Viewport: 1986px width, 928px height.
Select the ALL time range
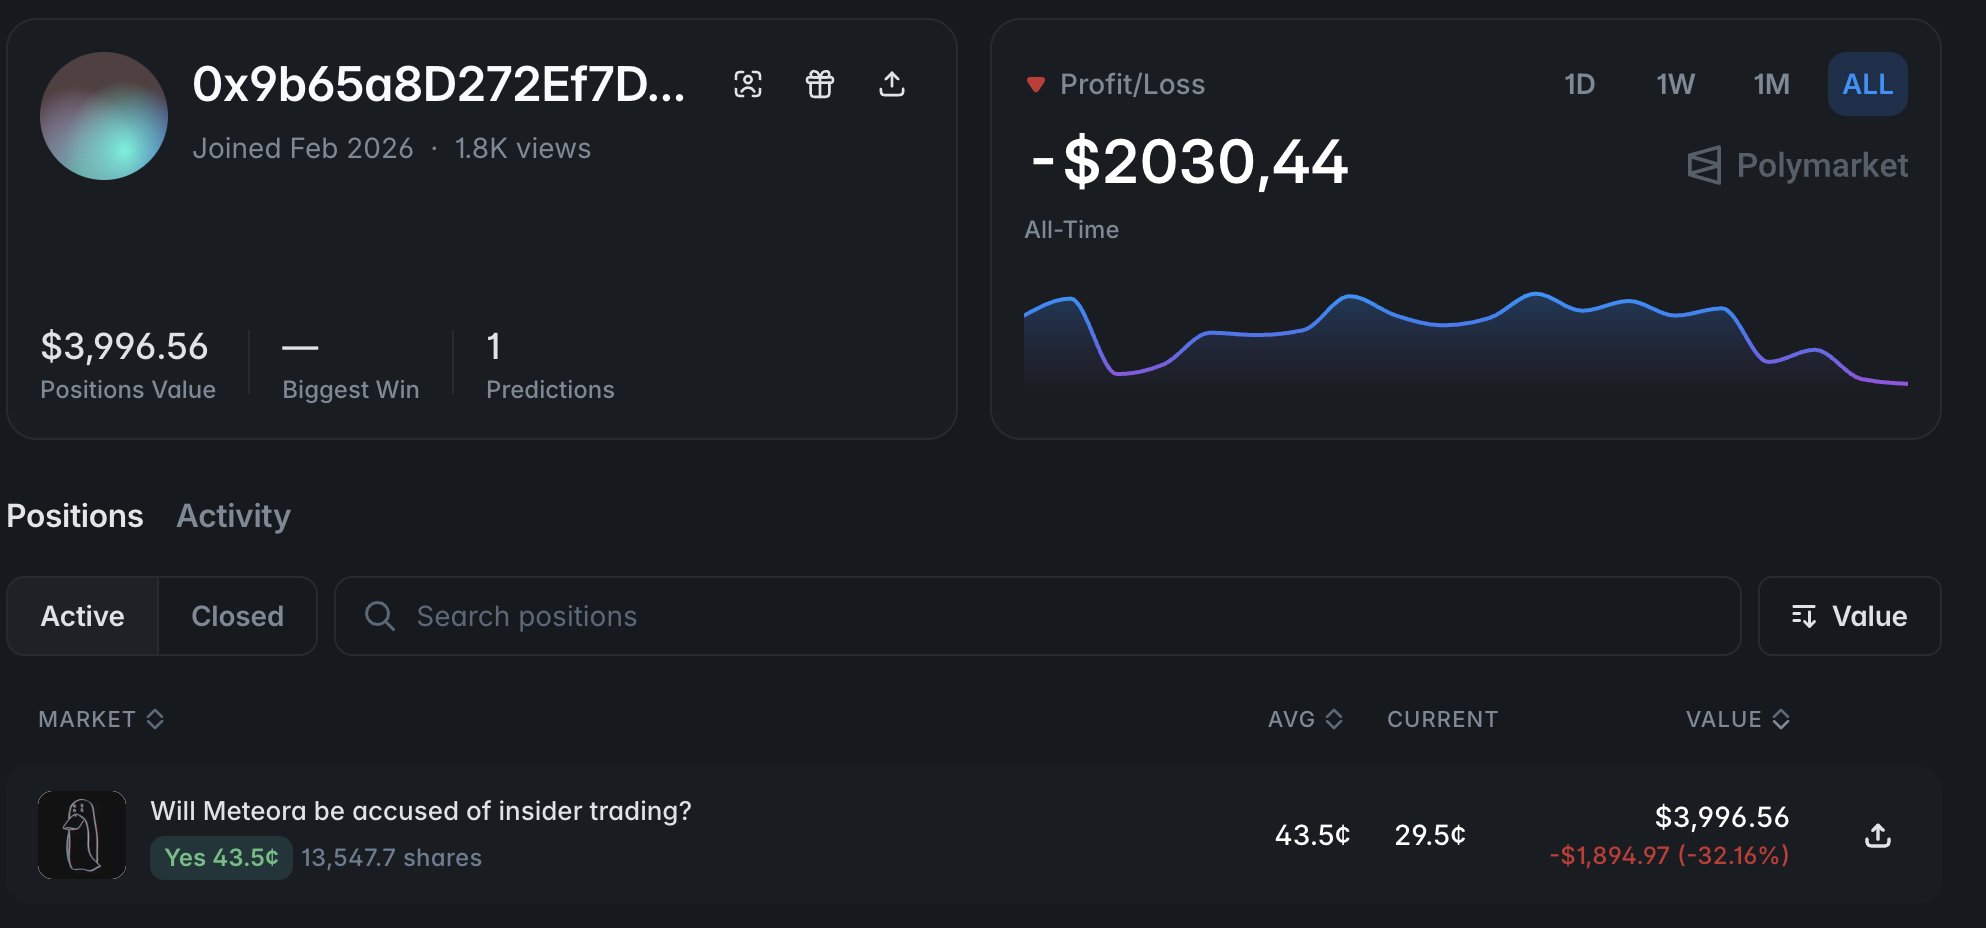click(x=1867, y=84)
